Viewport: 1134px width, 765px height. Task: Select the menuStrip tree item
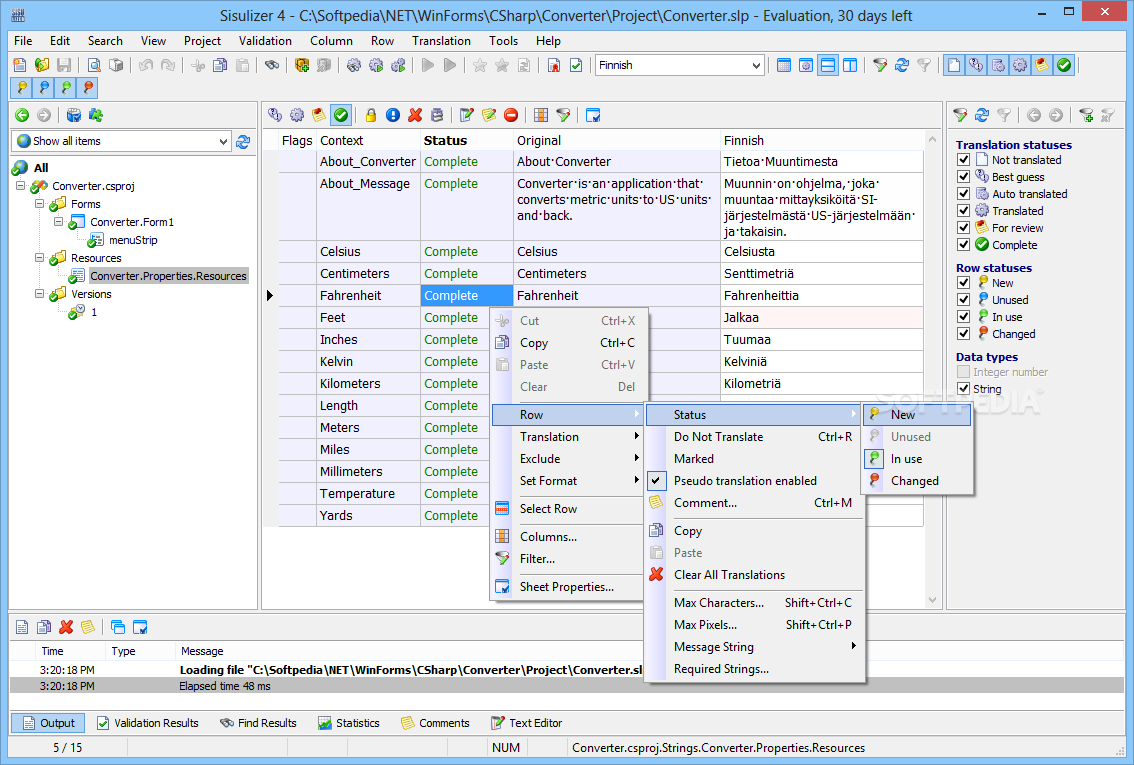point(133,240)
